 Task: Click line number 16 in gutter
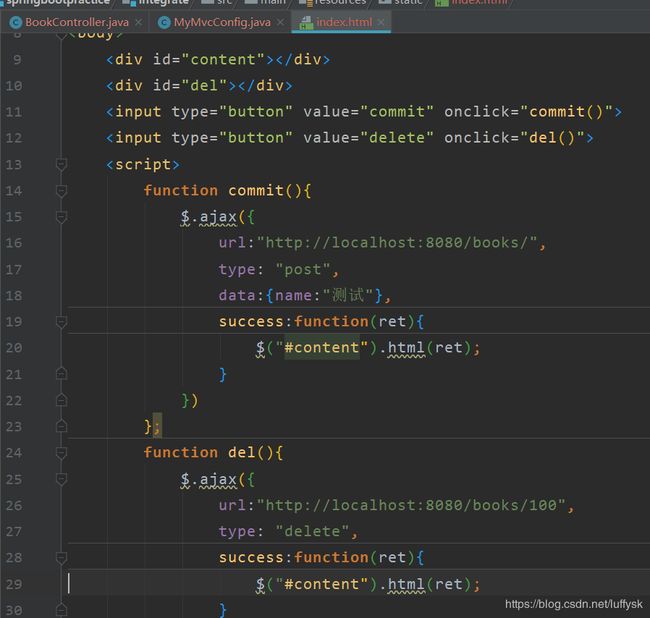click(x=14, y=243)
